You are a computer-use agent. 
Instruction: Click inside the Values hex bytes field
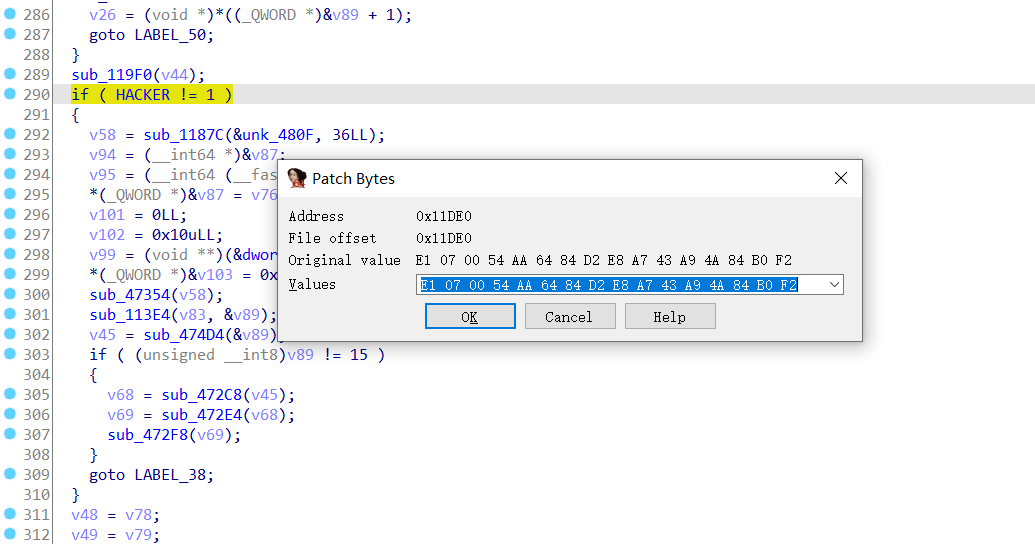pos(608,285)
